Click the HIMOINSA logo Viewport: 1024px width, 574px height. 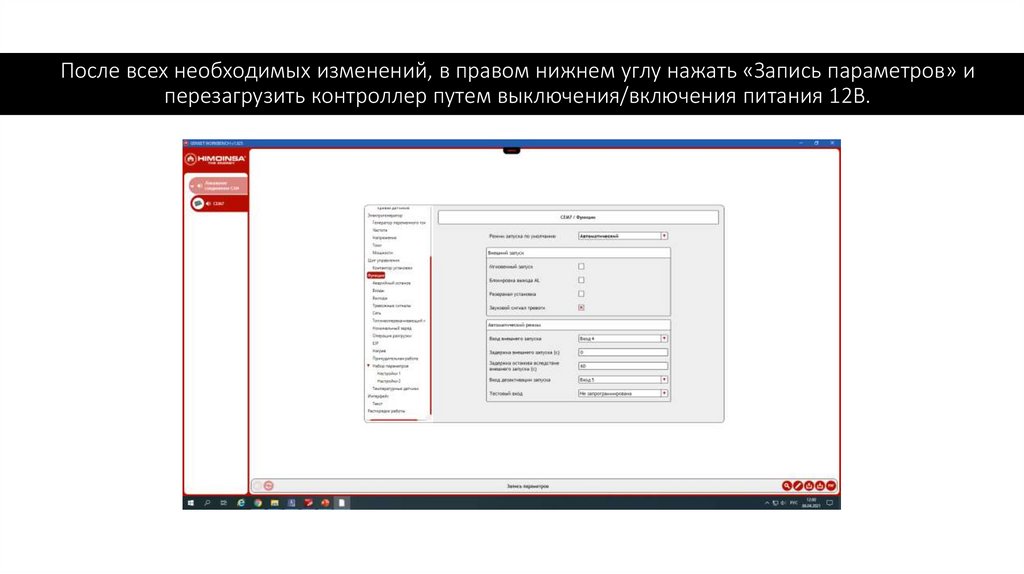coord(215,159)
